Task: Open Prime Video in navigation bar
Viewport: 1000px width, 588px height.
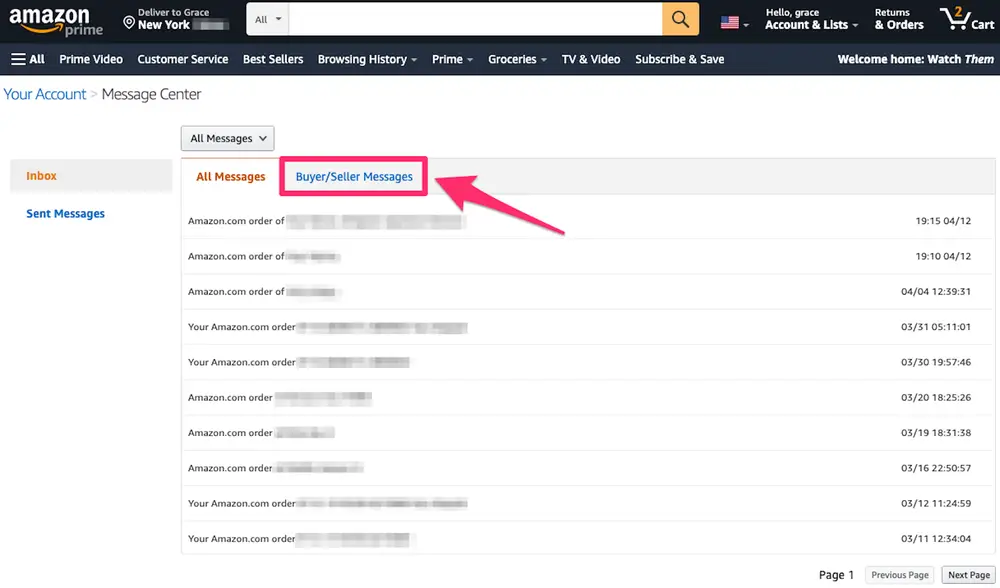Action: tap(91, 59)
